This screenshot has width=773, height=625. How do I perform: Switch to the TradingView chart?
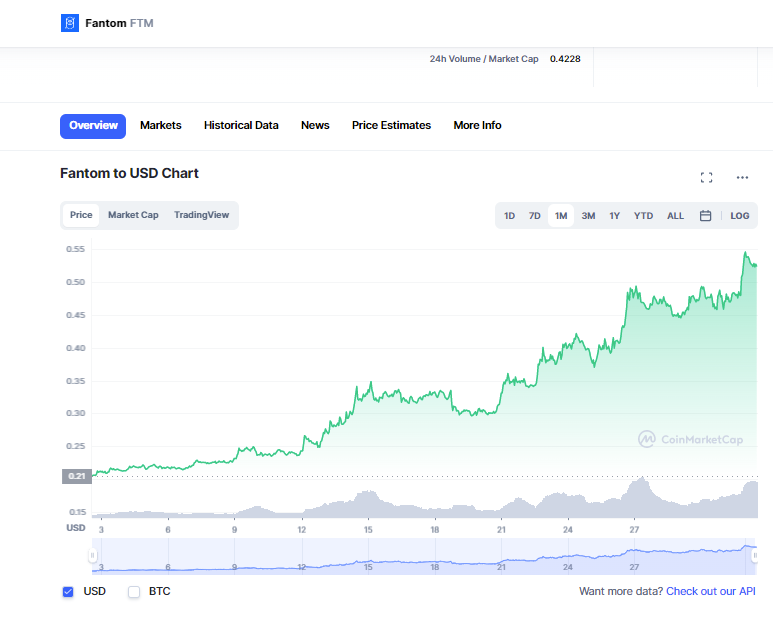click(x=202, y=215)
